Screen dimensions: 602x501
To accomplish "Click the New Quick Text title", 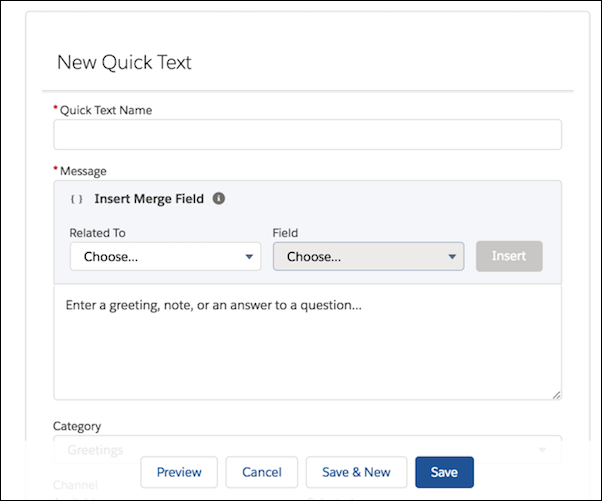I will 124,62.
